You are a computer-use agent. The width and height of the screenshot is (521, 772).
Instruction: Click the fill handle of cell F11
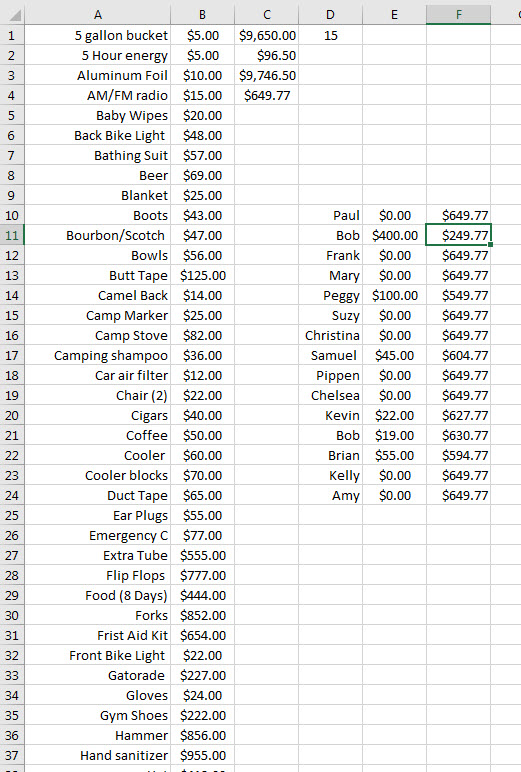tap(490, 245)
